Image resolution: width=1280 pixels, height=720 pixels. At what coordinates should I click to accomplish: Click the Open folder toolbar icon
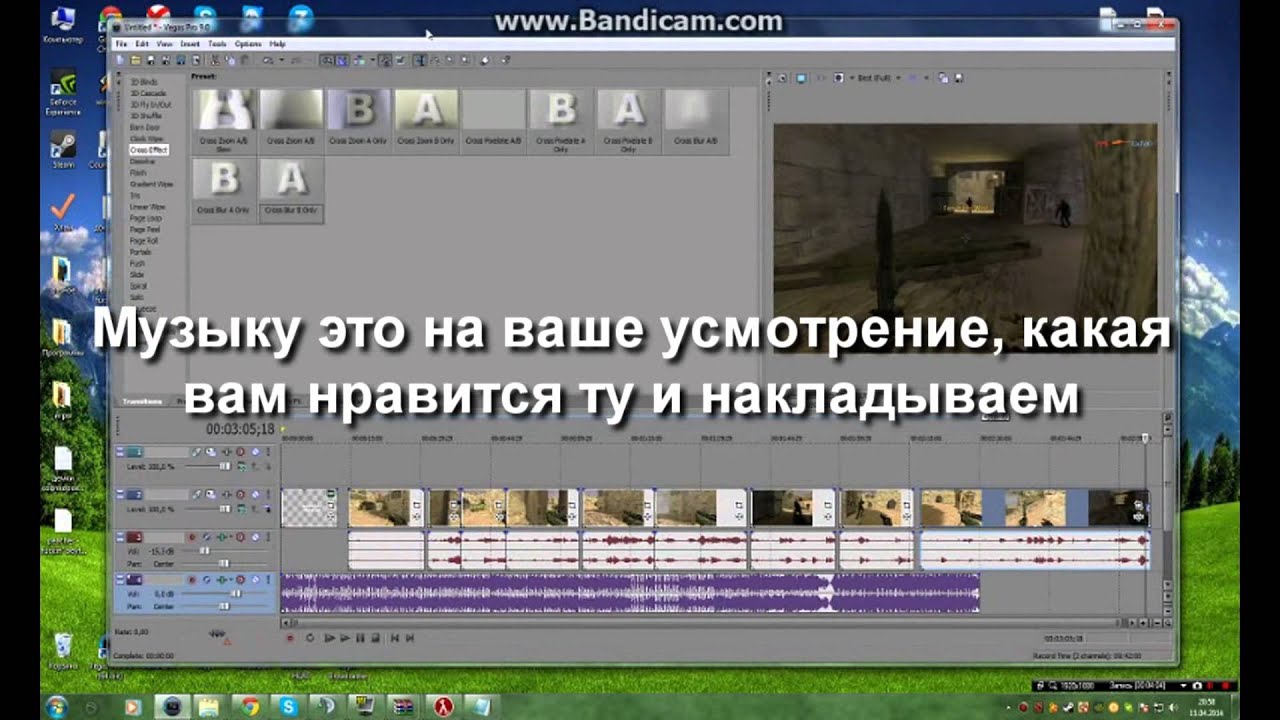point(135,60)
